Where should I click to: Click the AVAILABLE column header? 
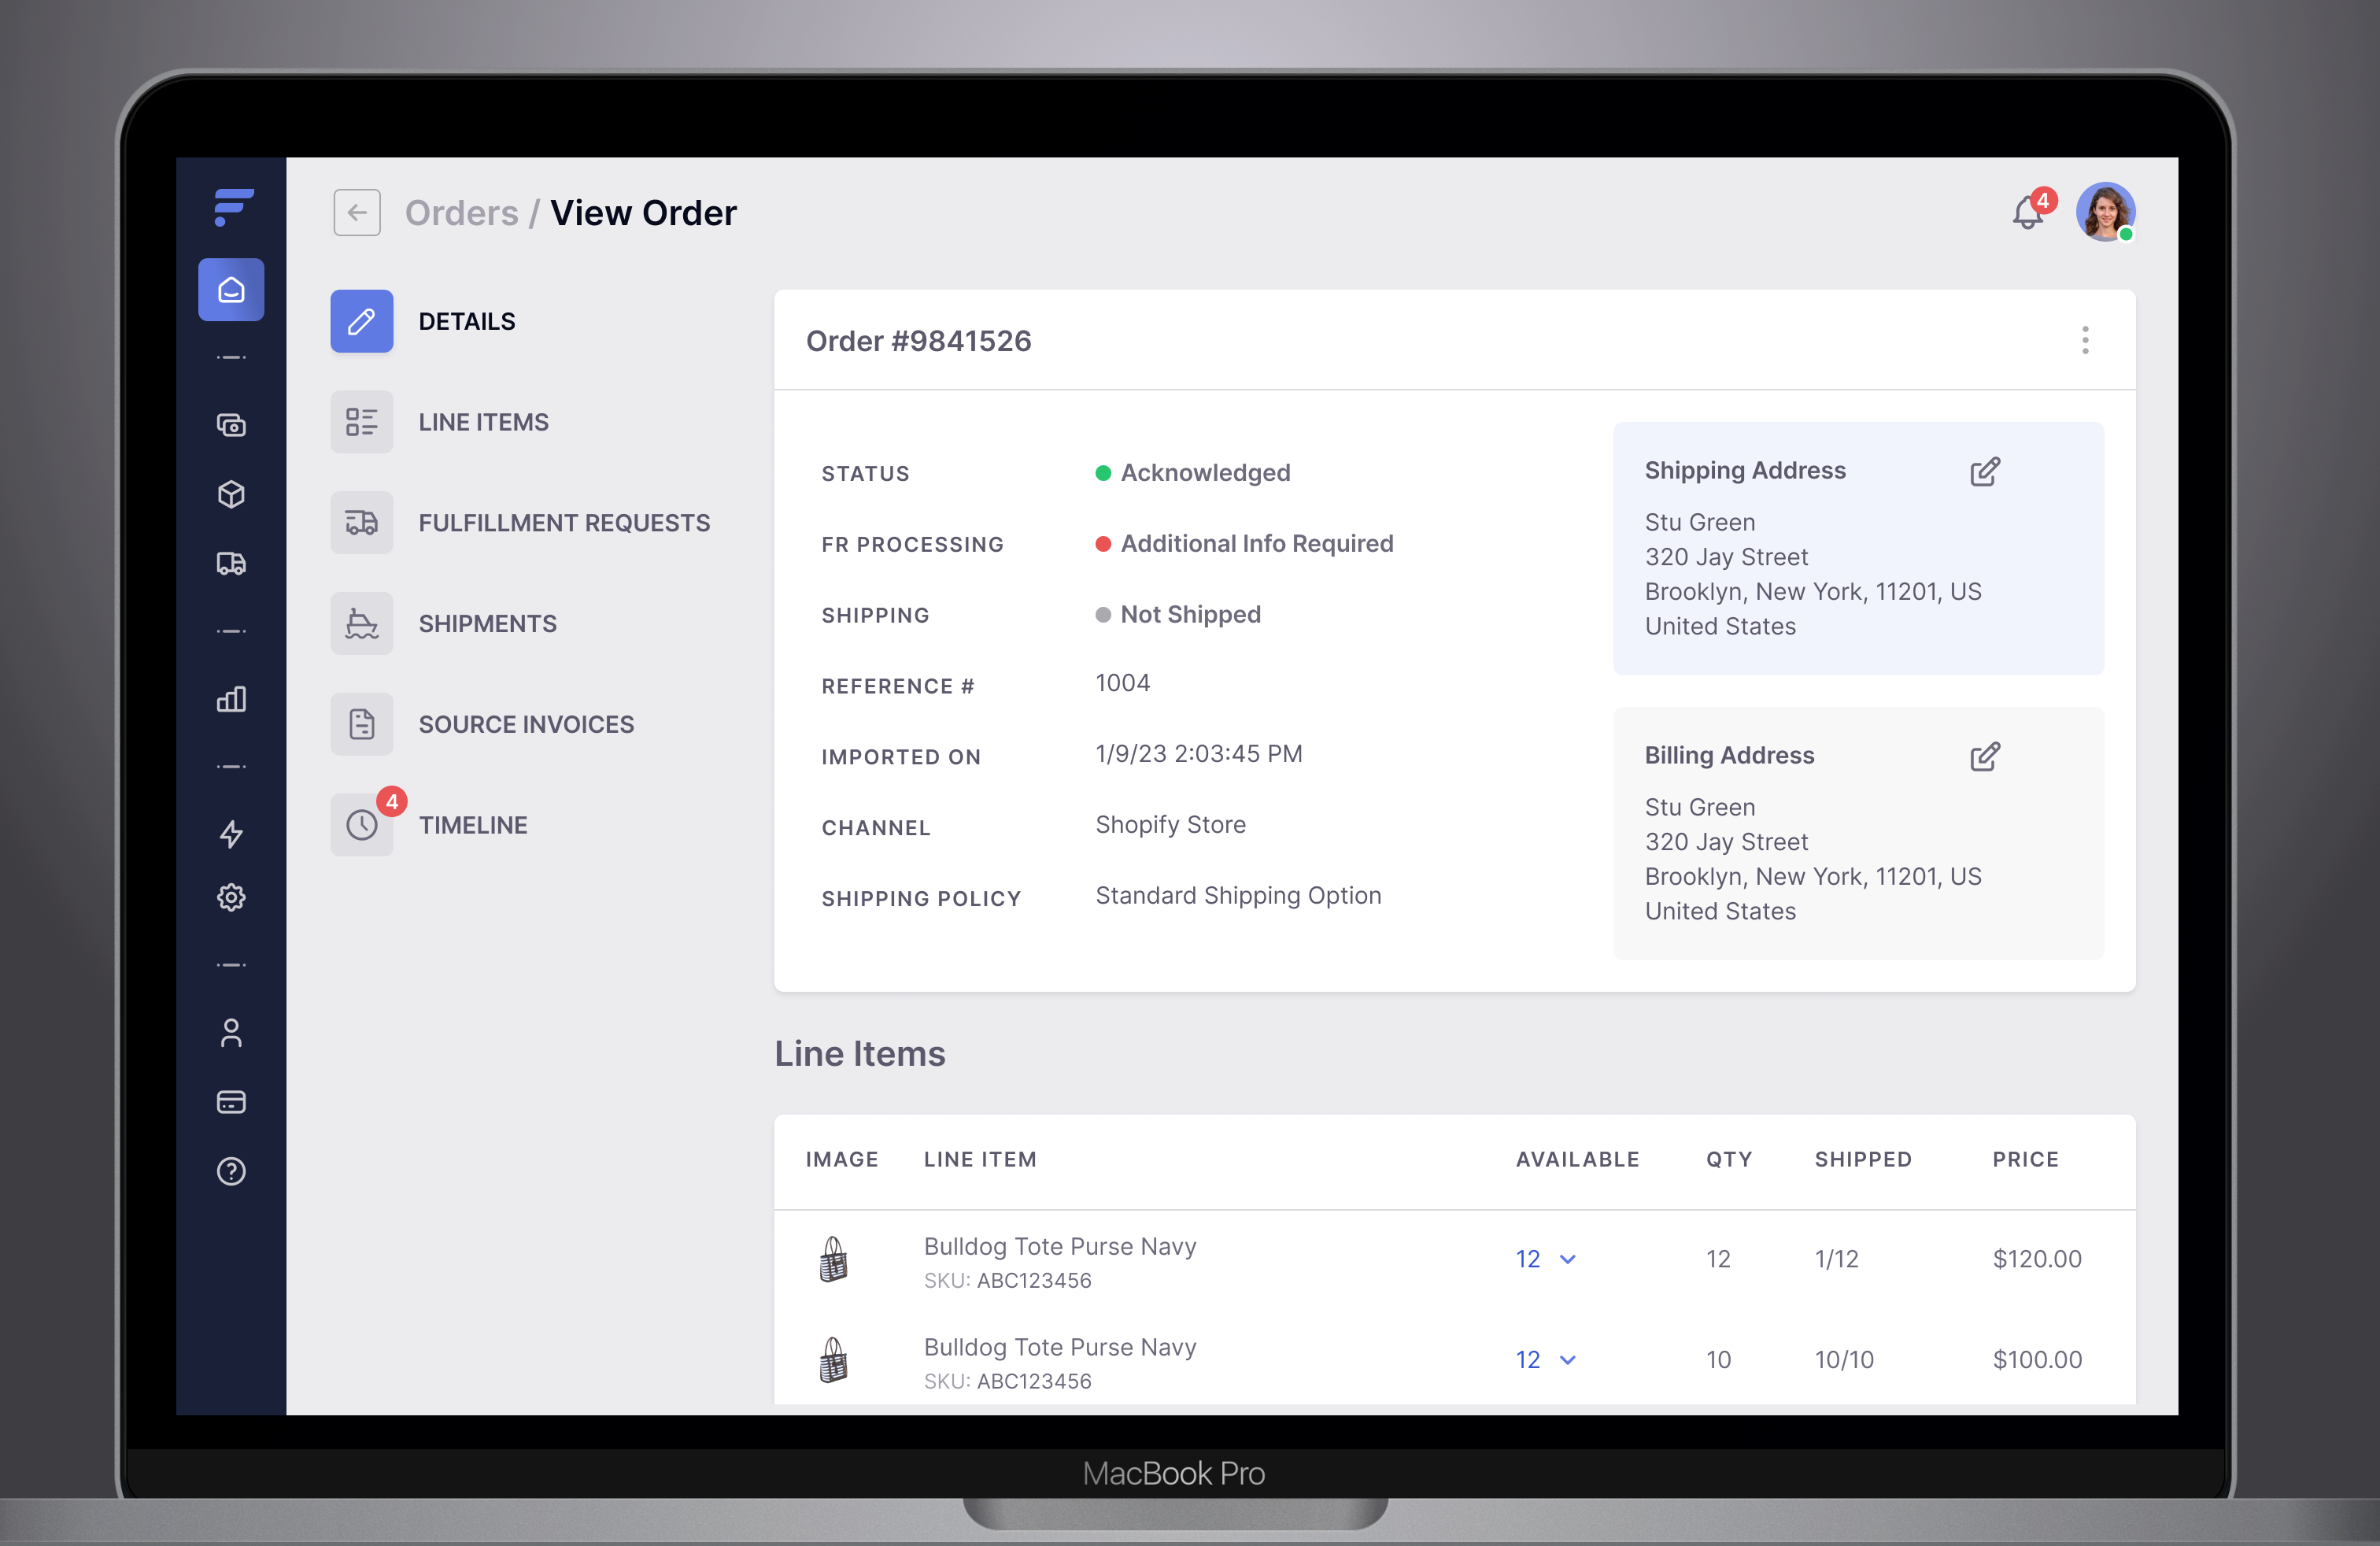[x=1577, y=1160]
